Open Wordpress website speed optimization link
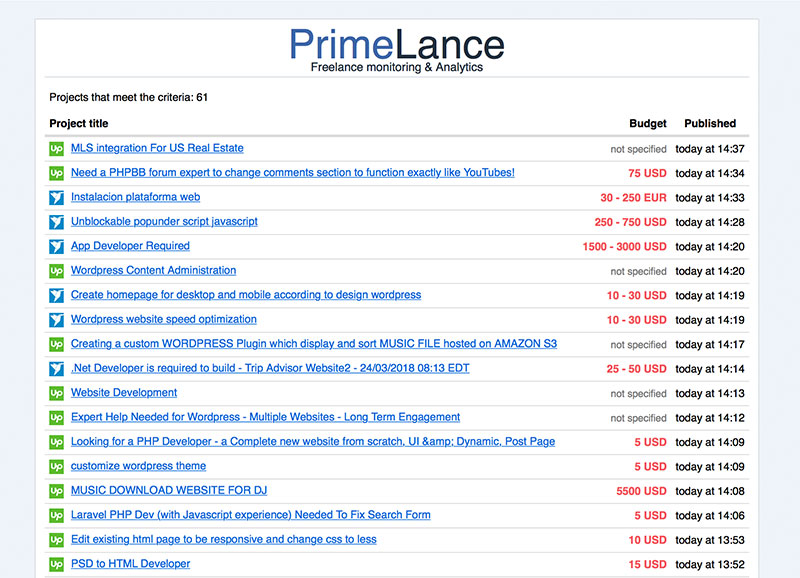This screenshot has width=800, height=578. tap(164, 319)
